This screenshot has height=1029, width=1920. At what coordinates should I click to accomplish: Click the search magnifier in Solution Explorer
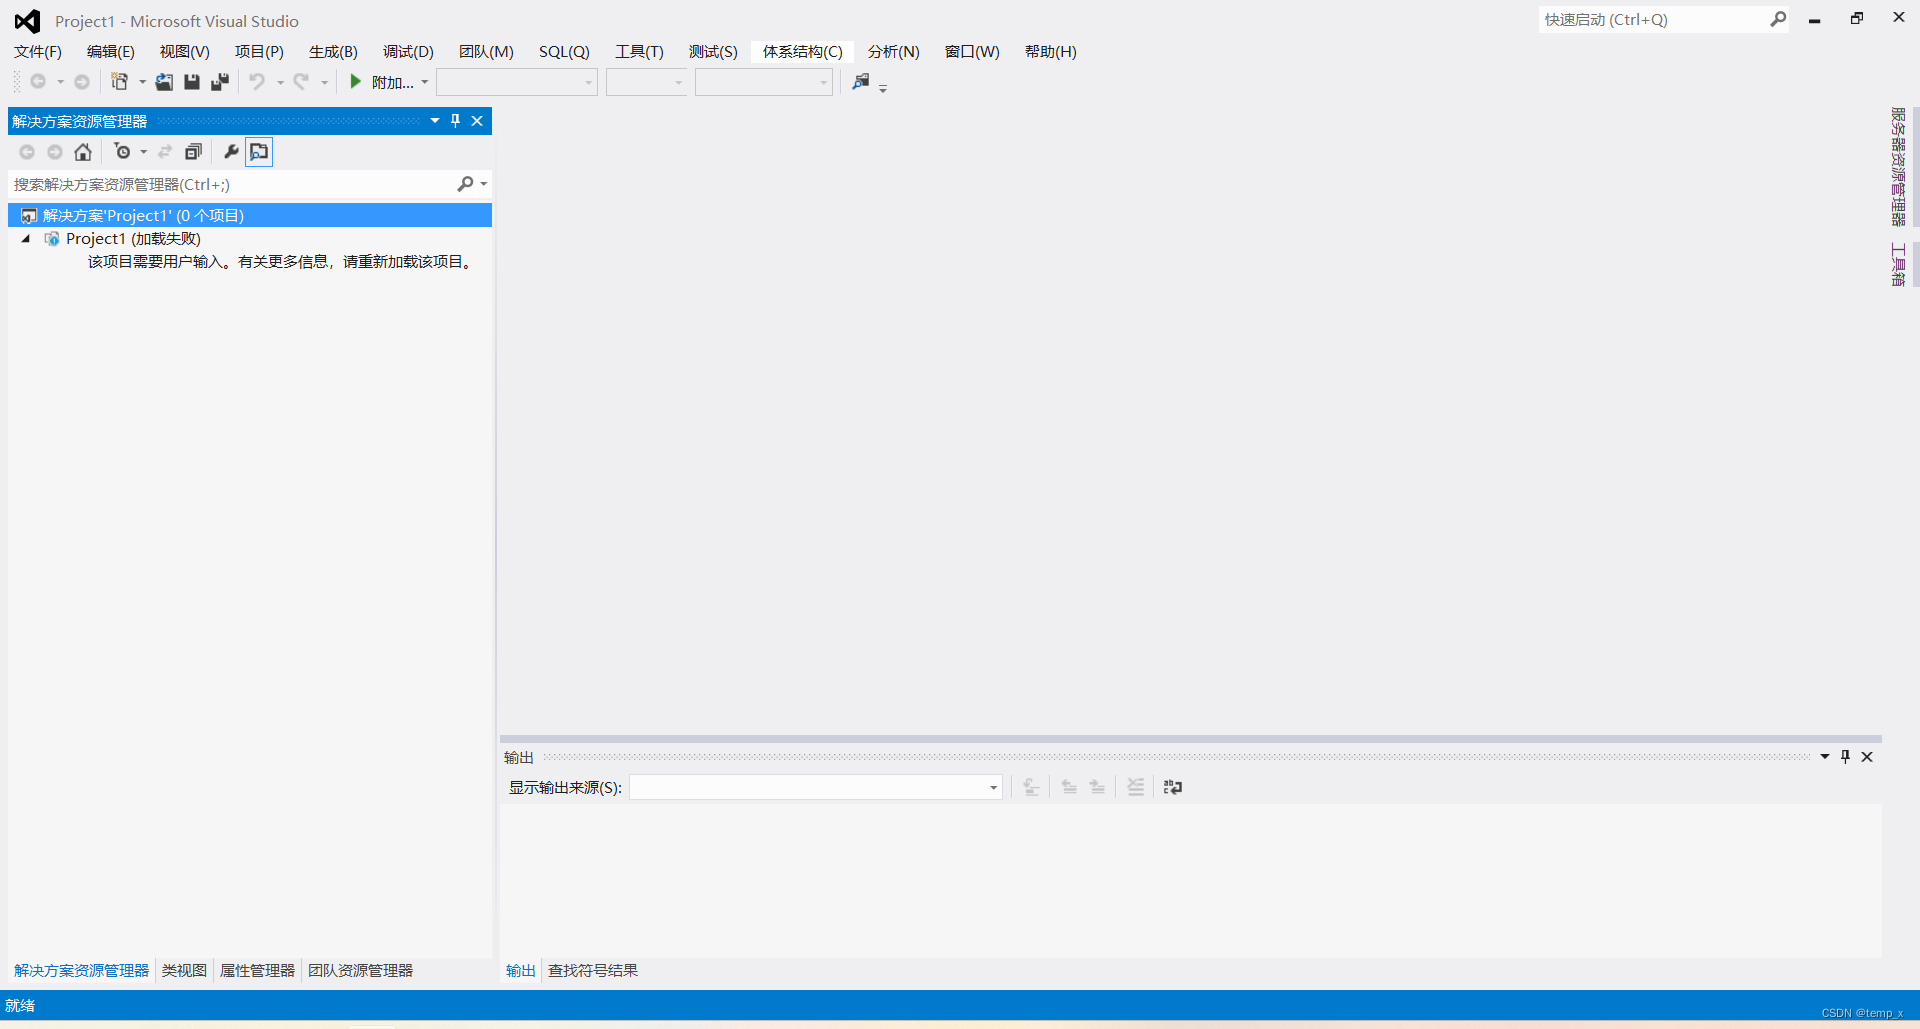pos(465,184)
